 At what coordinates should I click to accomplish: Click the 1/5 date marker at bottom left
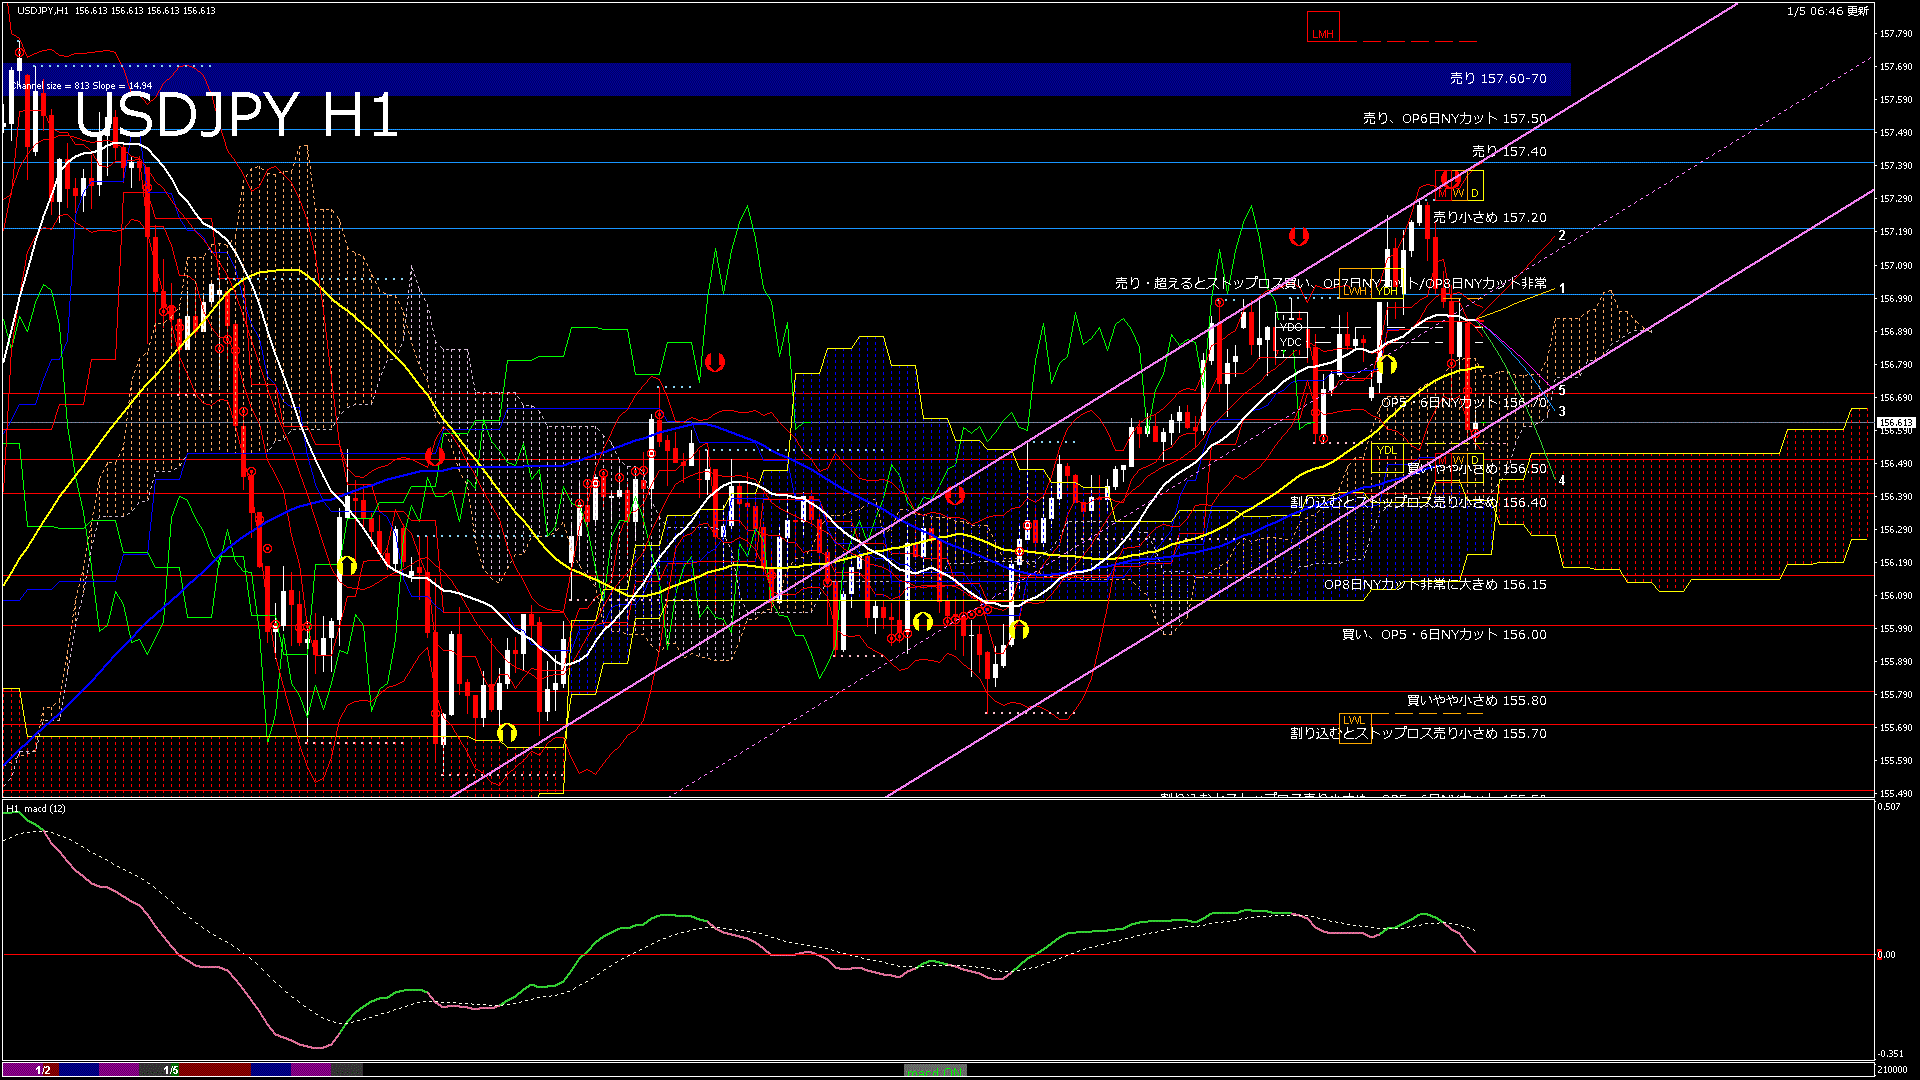click(169, 1070)
